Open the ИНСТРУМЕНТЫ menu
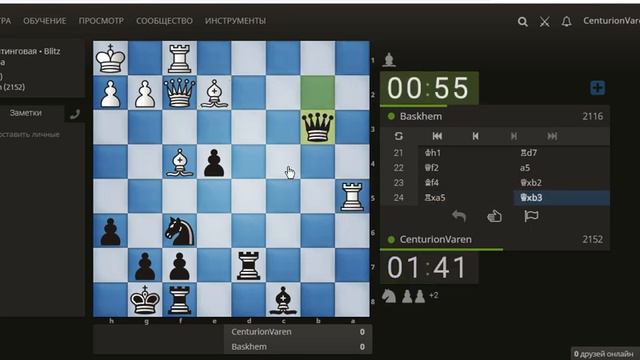Viewport: 640px width, 360px height. point(236,21)
